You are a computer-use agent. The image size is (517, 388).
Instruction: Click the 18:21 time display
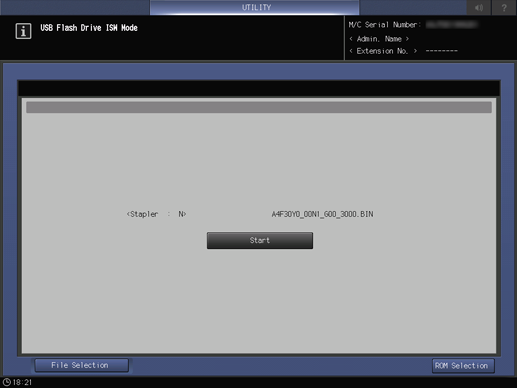22,382
